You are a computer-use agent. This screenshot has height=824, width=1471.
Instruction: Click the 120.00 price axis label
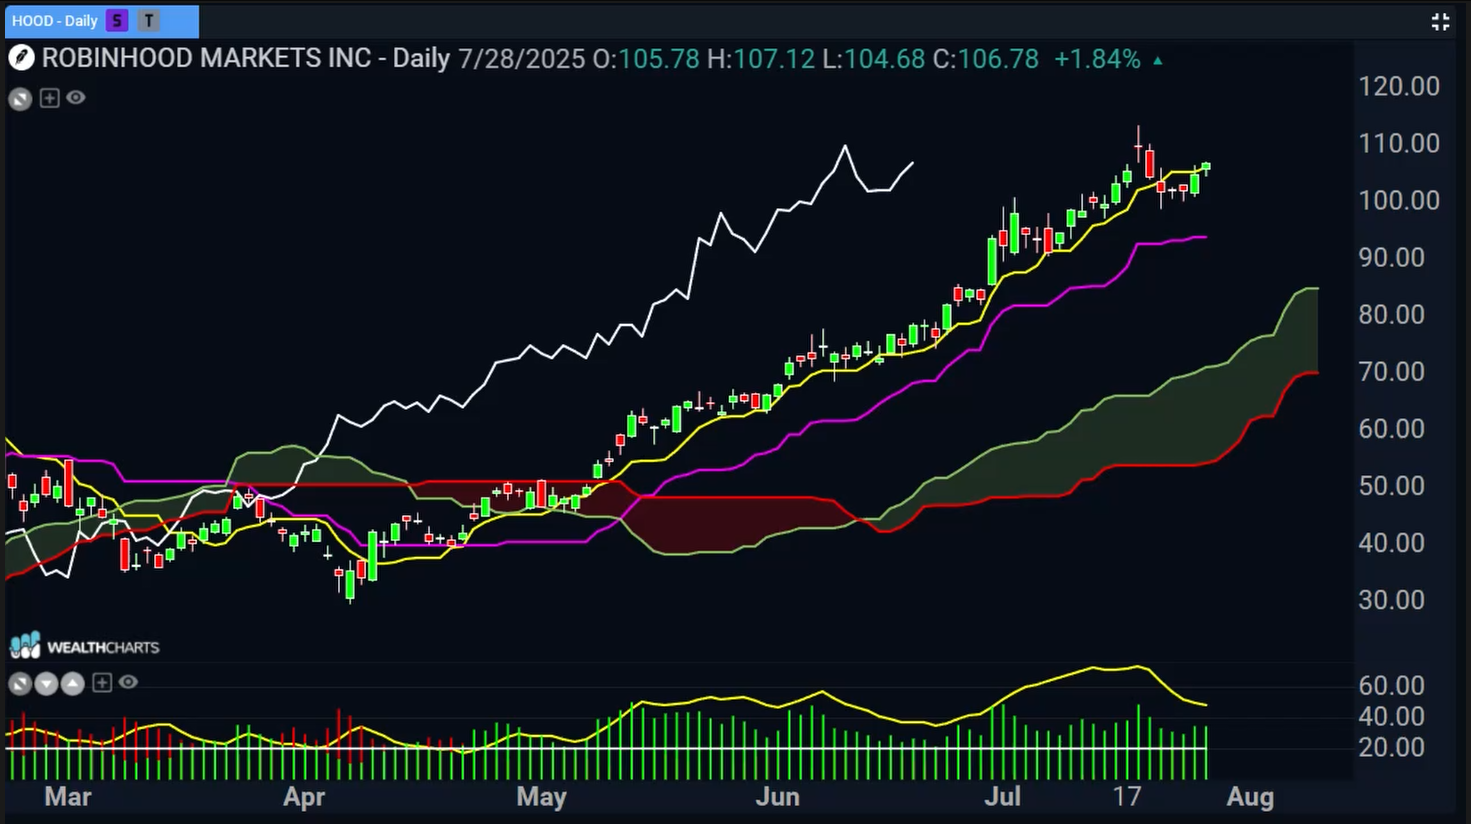(x=1399, y=86)
